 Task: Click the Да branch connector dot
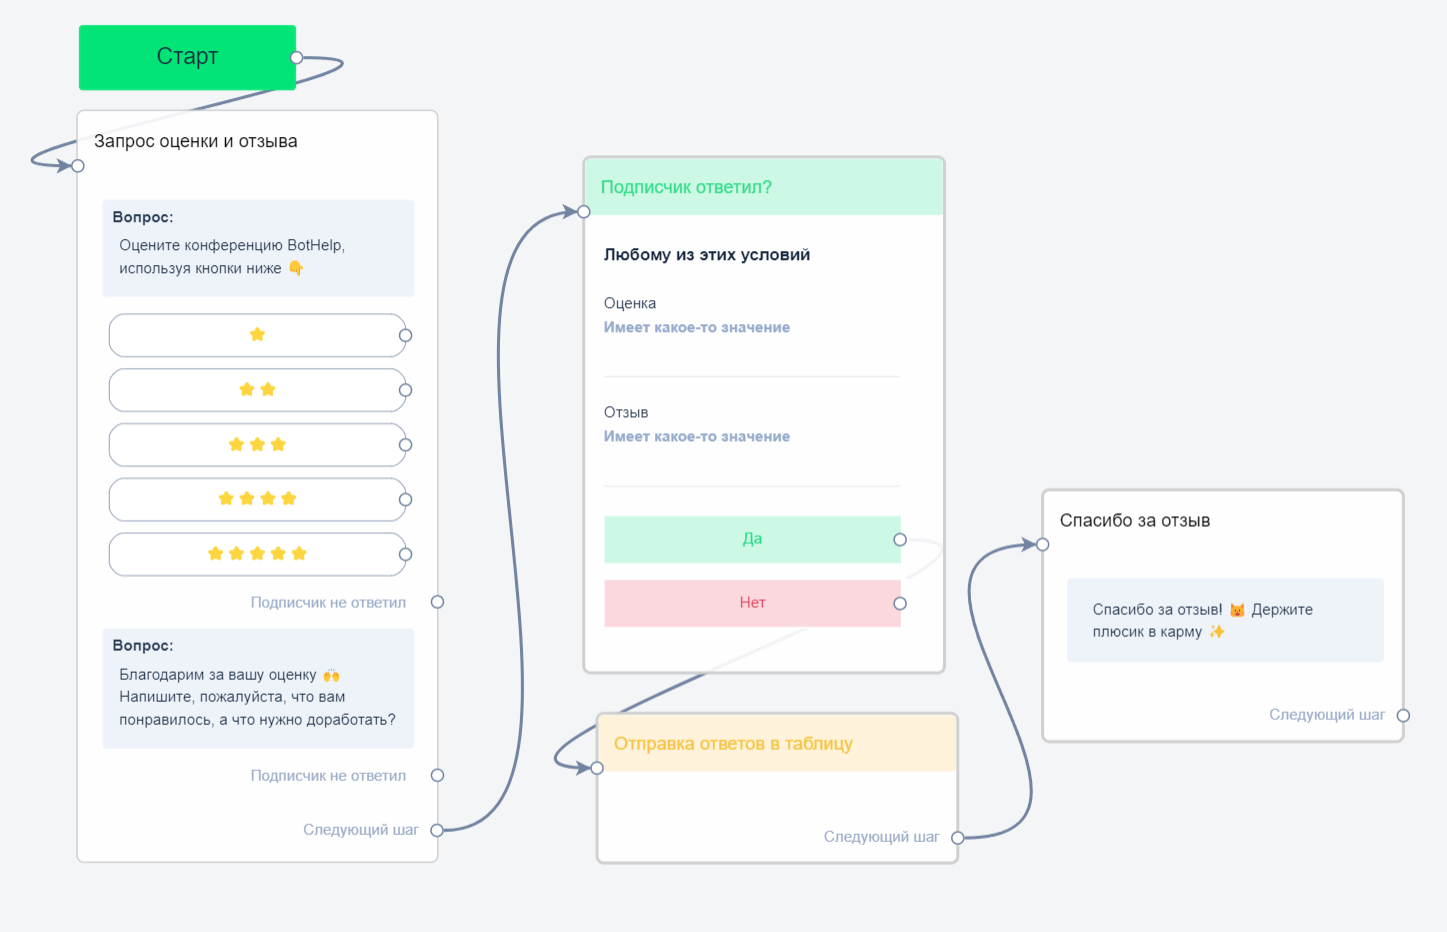coord(900,540)
